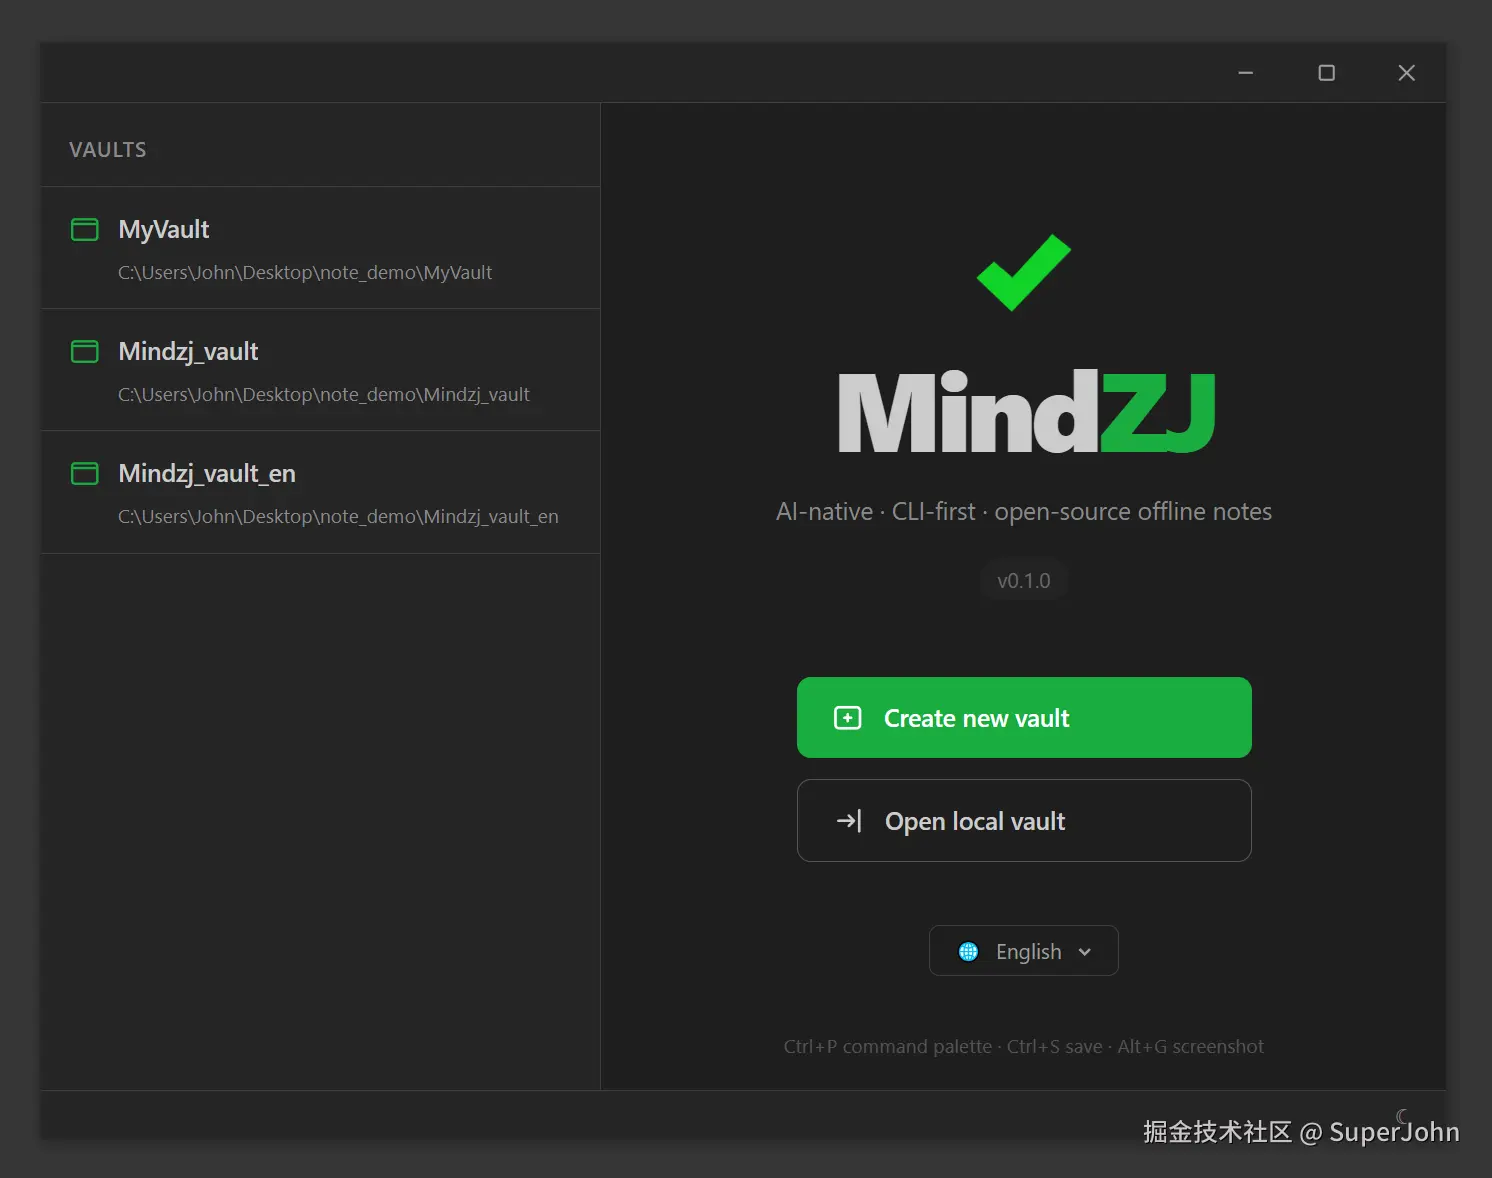Maximize the MindZJ window
Image resolution: width=1492 pixels, height=1178 pixels.
pos(1326,72)
